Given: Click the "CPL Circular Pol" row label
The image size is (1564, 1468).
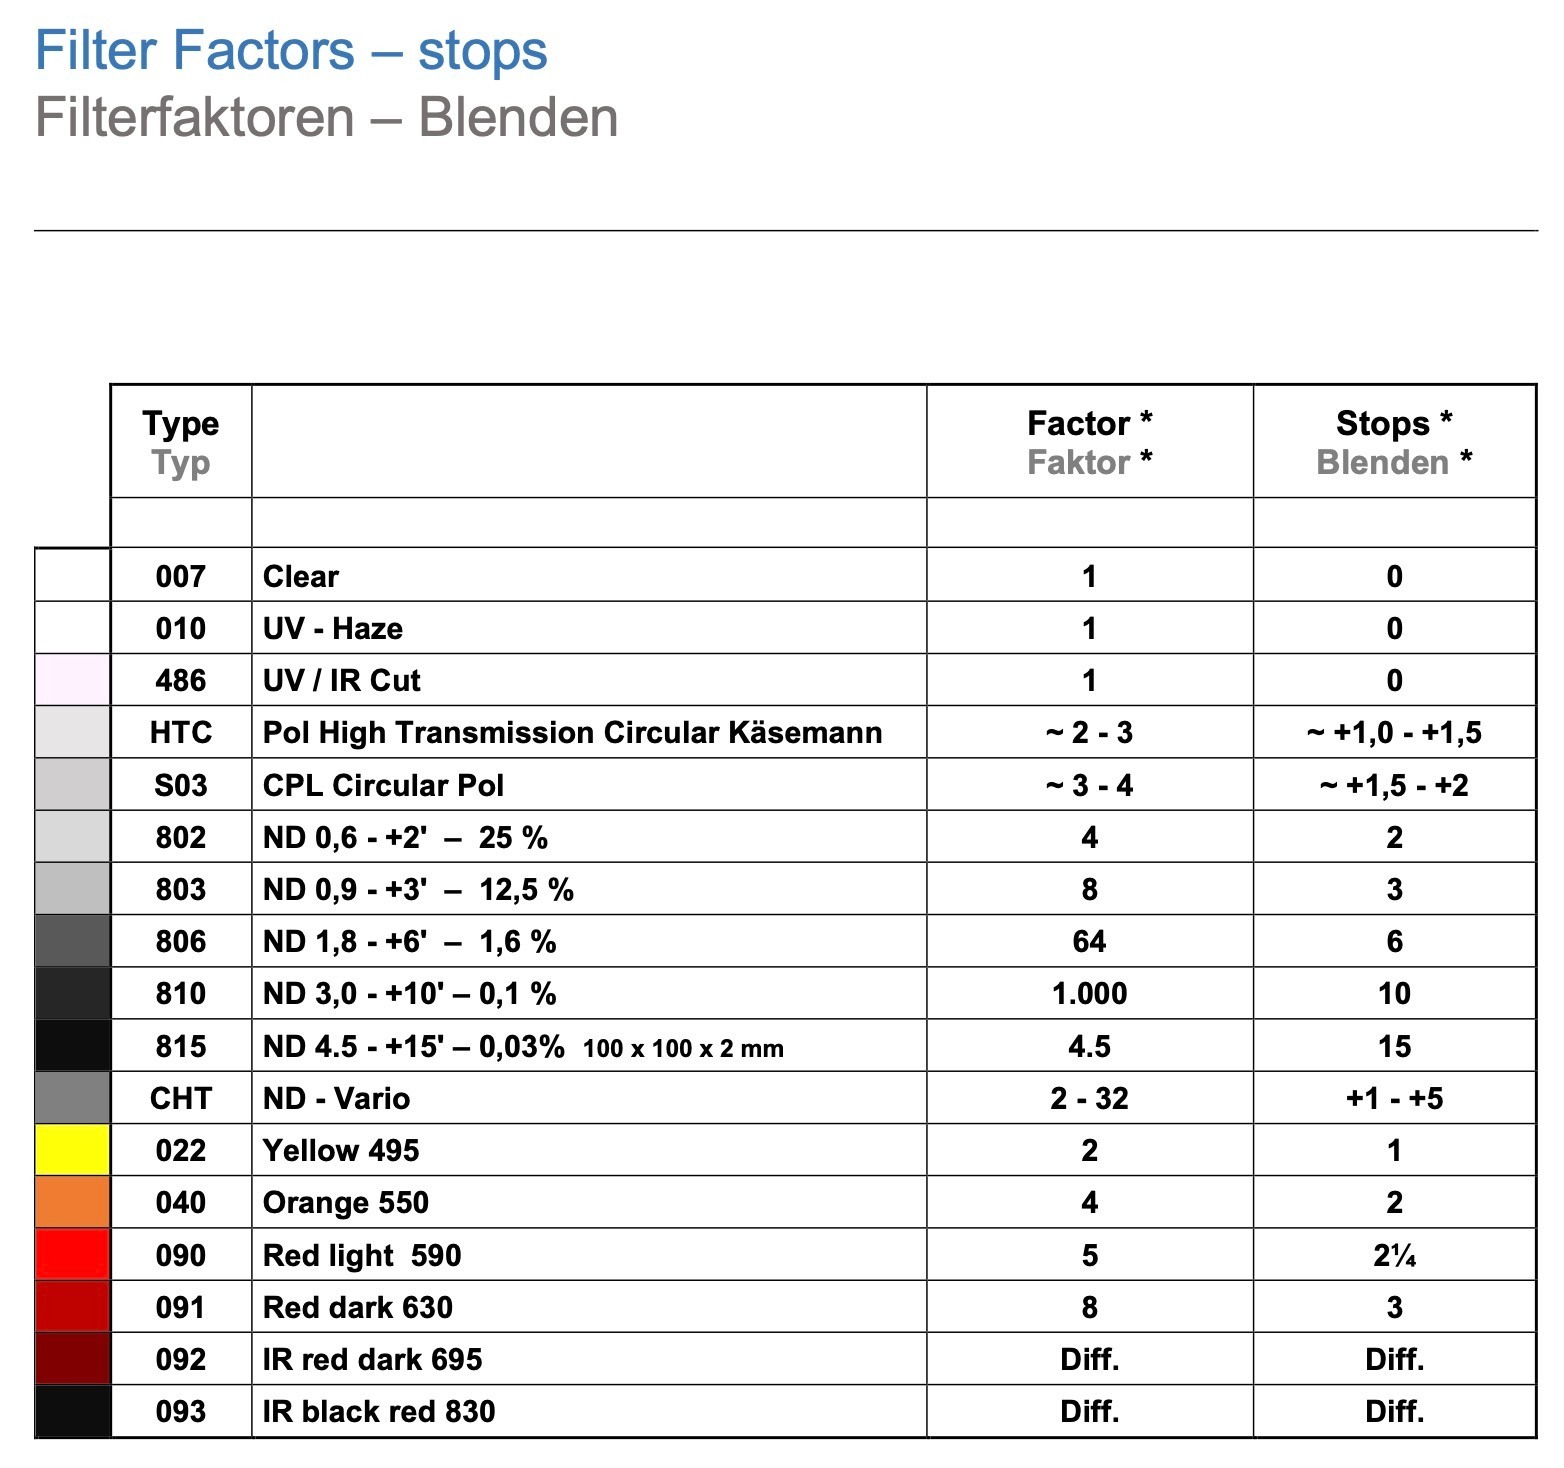Looking at the screenshot, I should (x=383, y=785).
